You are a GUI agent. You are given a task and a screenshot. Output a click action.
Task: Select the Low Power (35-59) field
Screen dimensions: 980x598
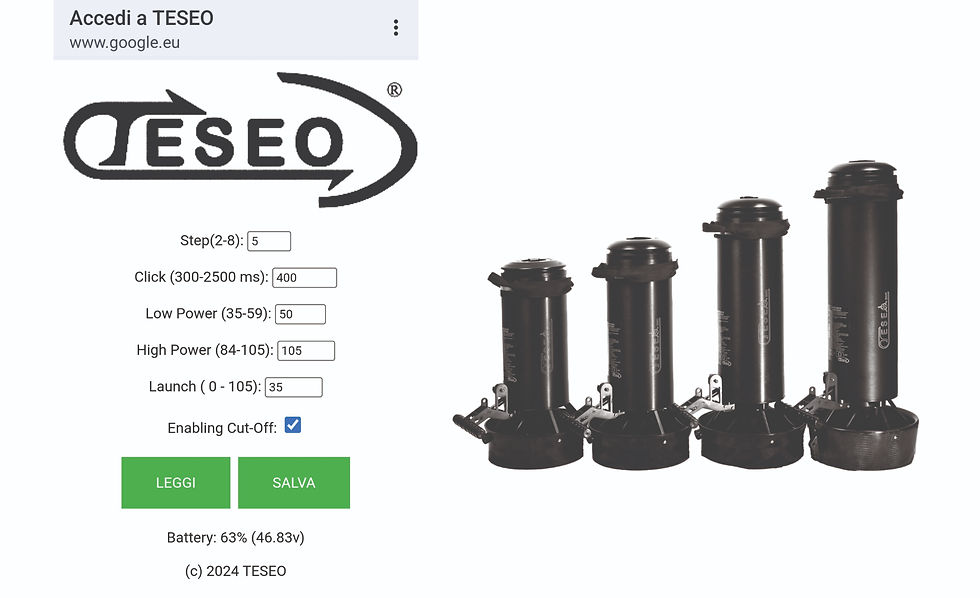click(300, 314)
